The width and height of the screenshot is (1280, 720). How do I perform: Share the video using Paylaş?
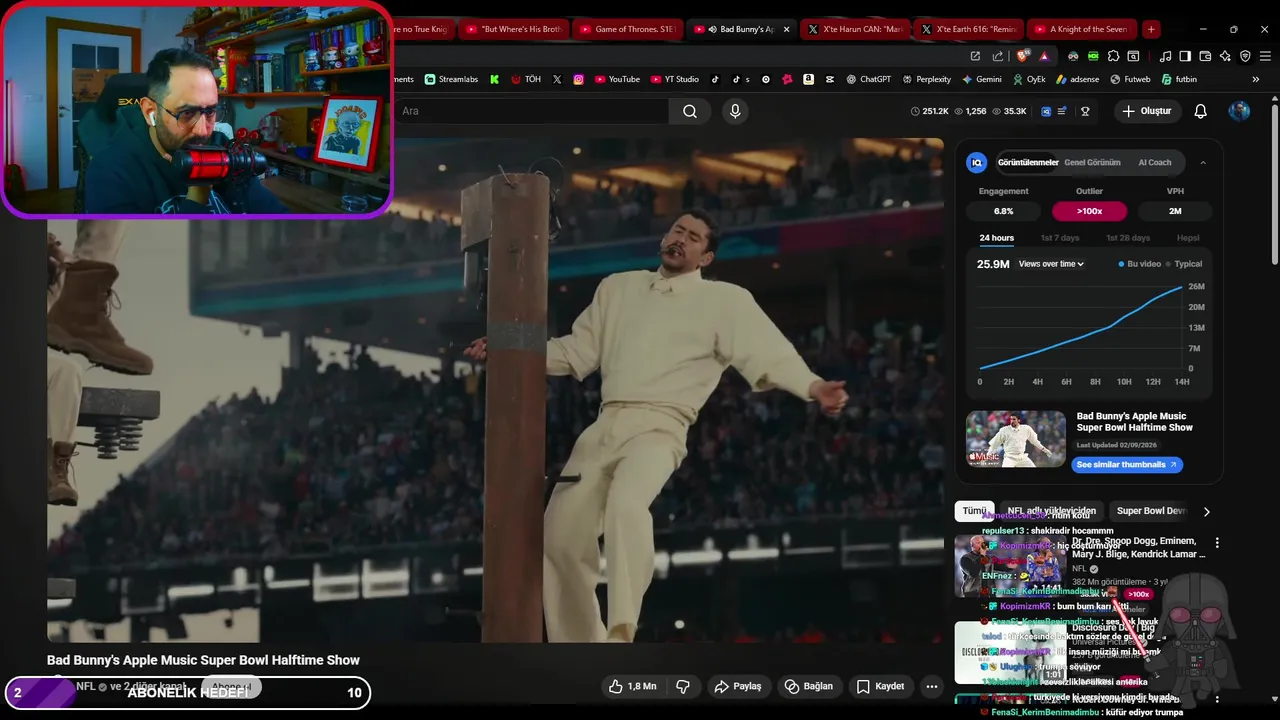[738, 686]
